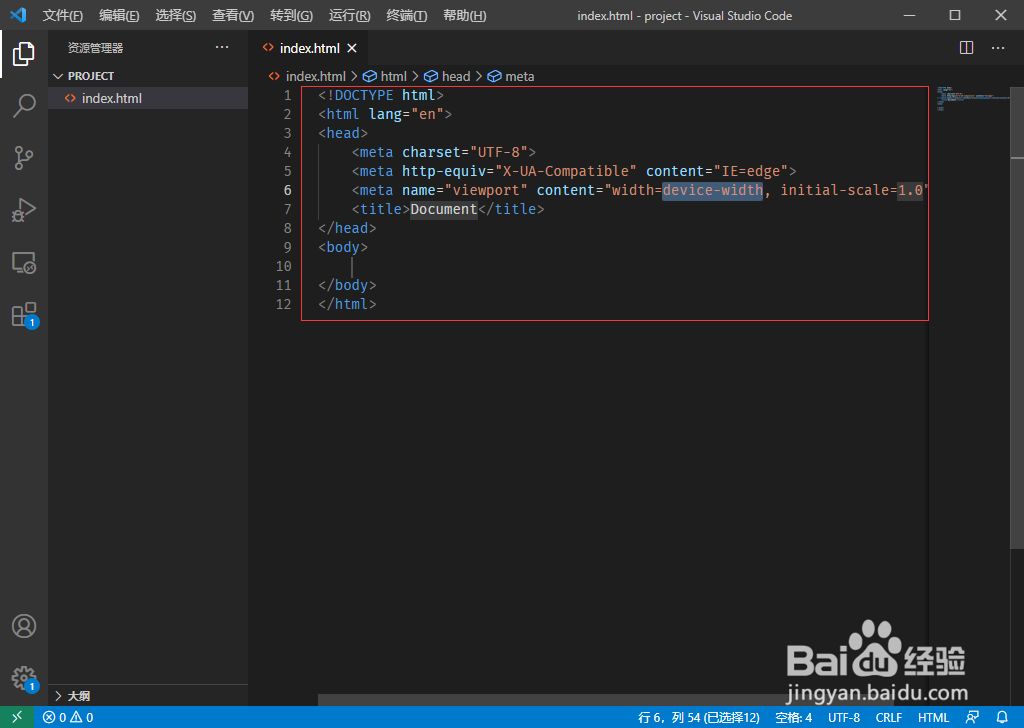The height and width of the screenshot is (728, 1024).
Task: Open remote window indicator in status bar
Action: (x=17, y=717)
